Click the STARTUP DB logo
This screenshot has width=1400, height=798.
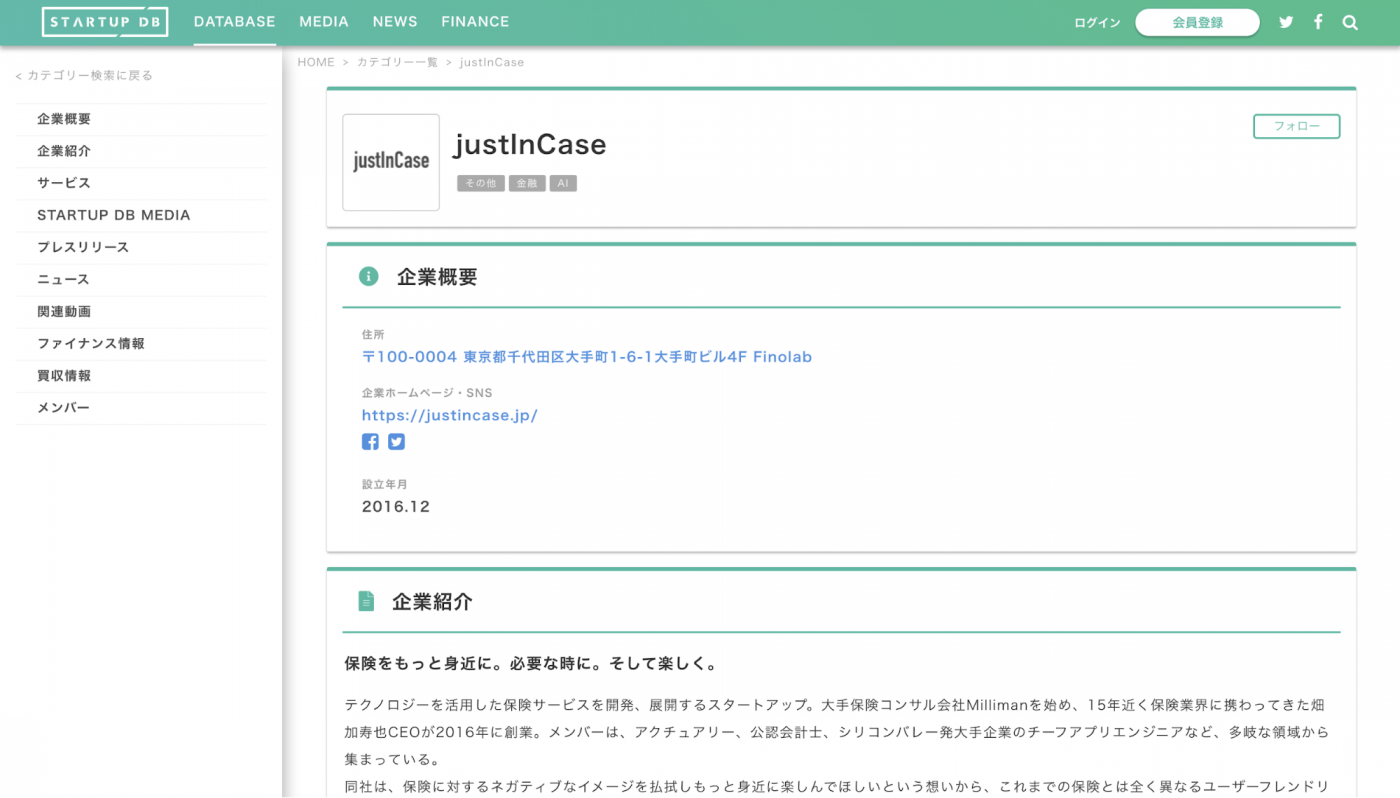pos(104,21)
